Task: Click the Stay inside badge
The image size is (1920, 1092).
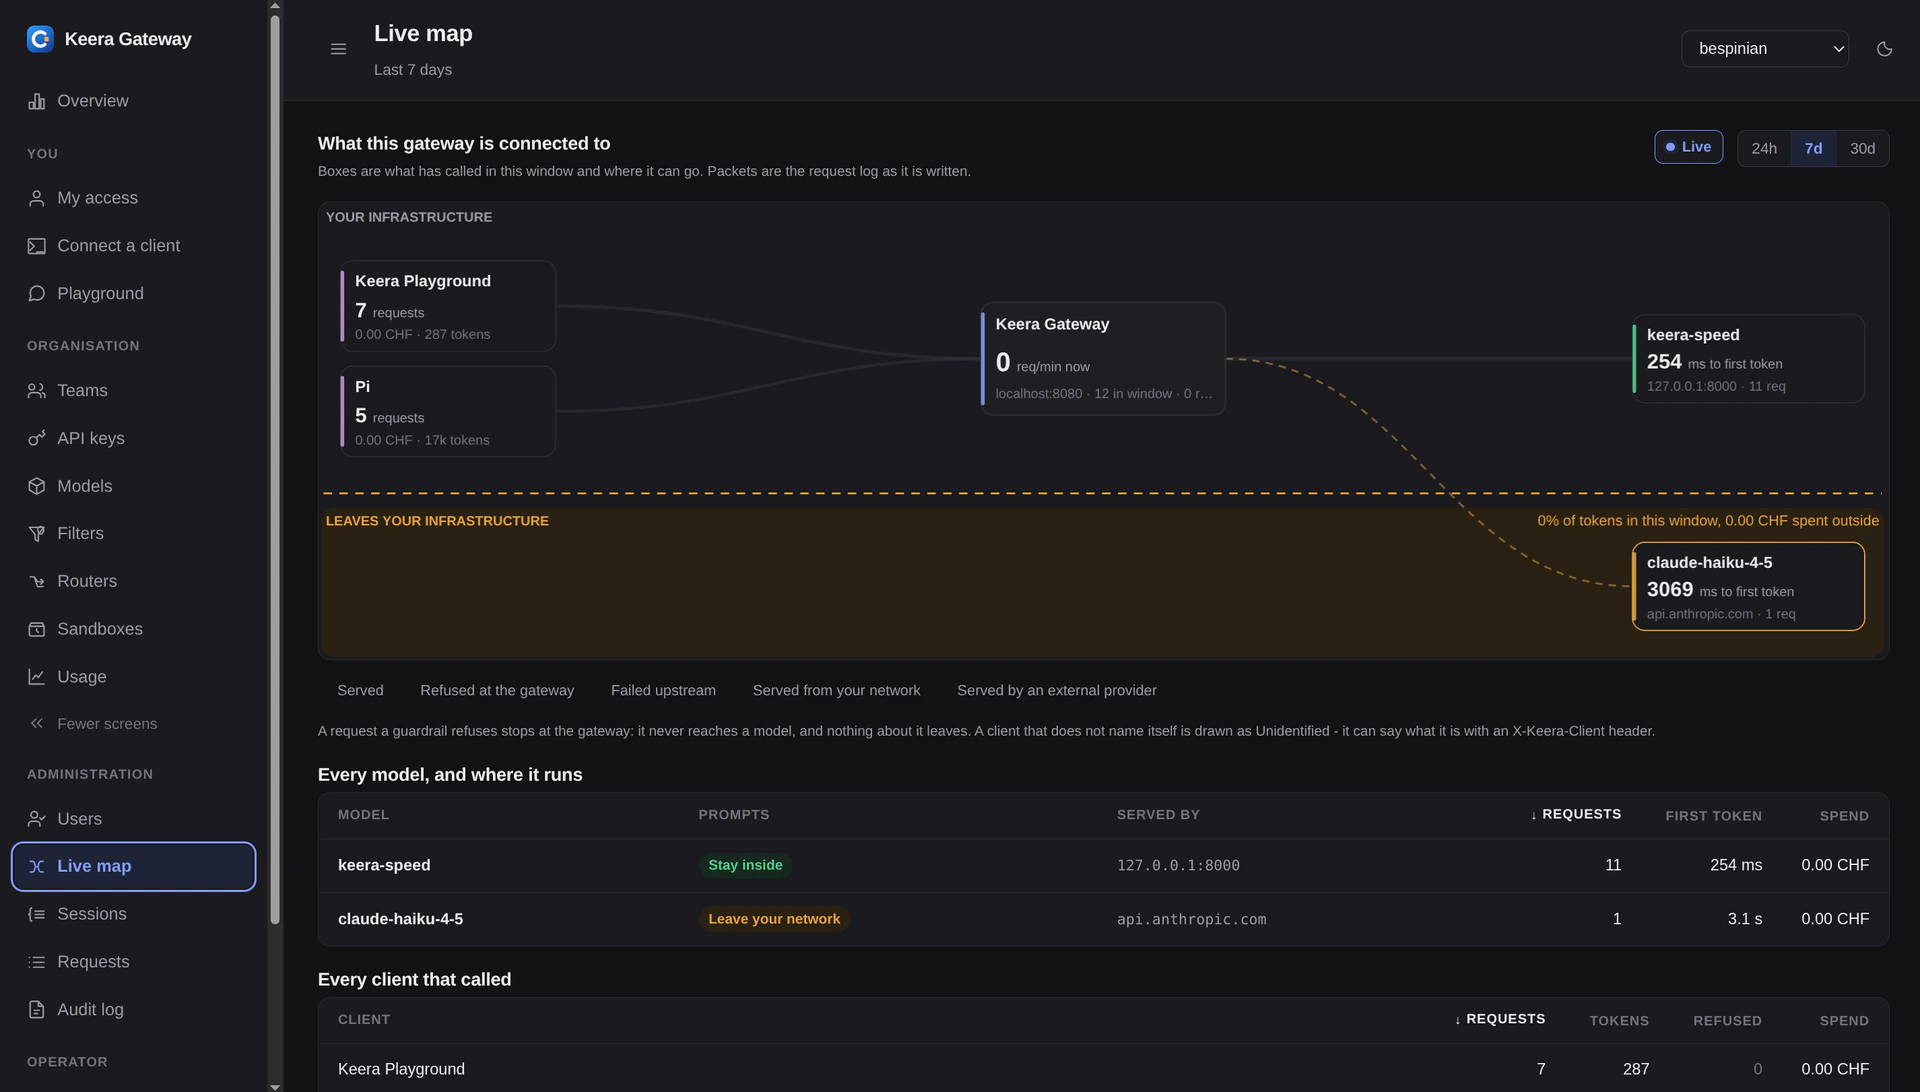Action: click(x=745, y=865)
